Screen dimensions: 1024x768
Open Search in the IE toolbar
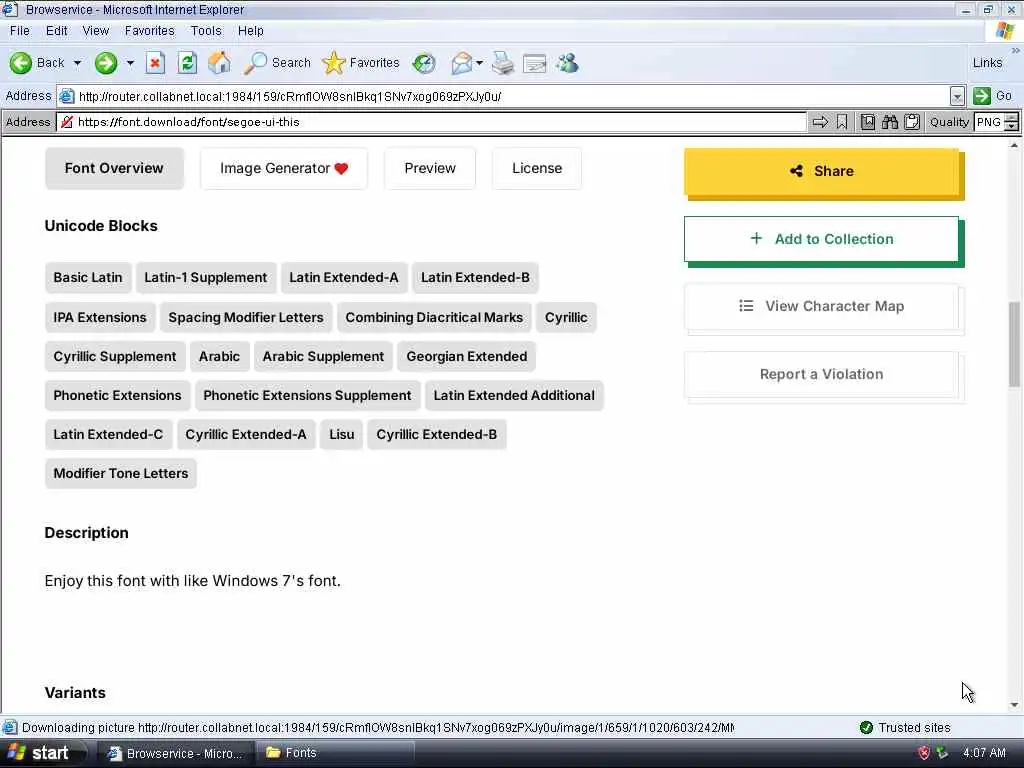277,63
